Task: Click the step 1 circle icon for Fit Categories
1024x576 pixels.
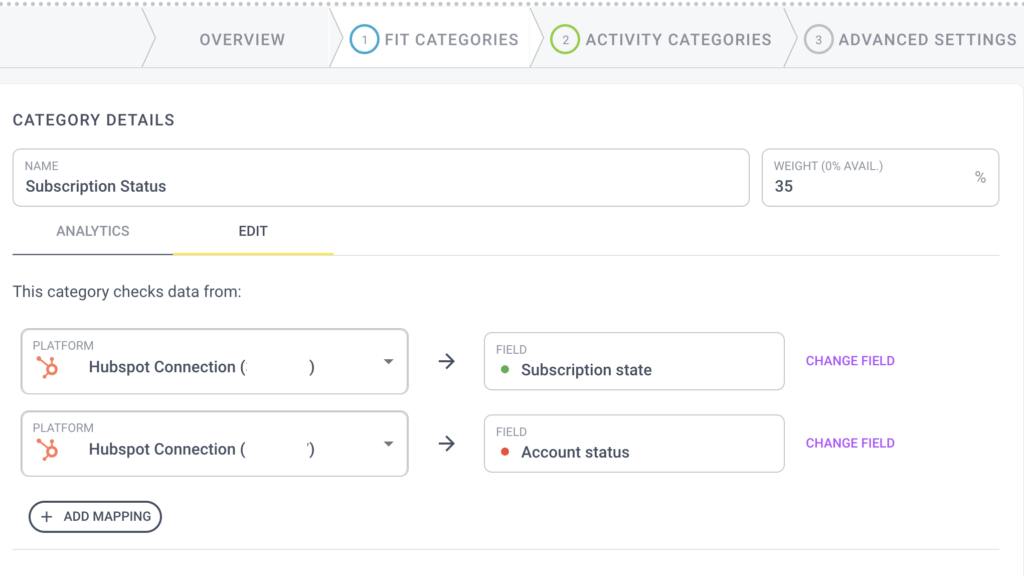Action: point(364,40)
